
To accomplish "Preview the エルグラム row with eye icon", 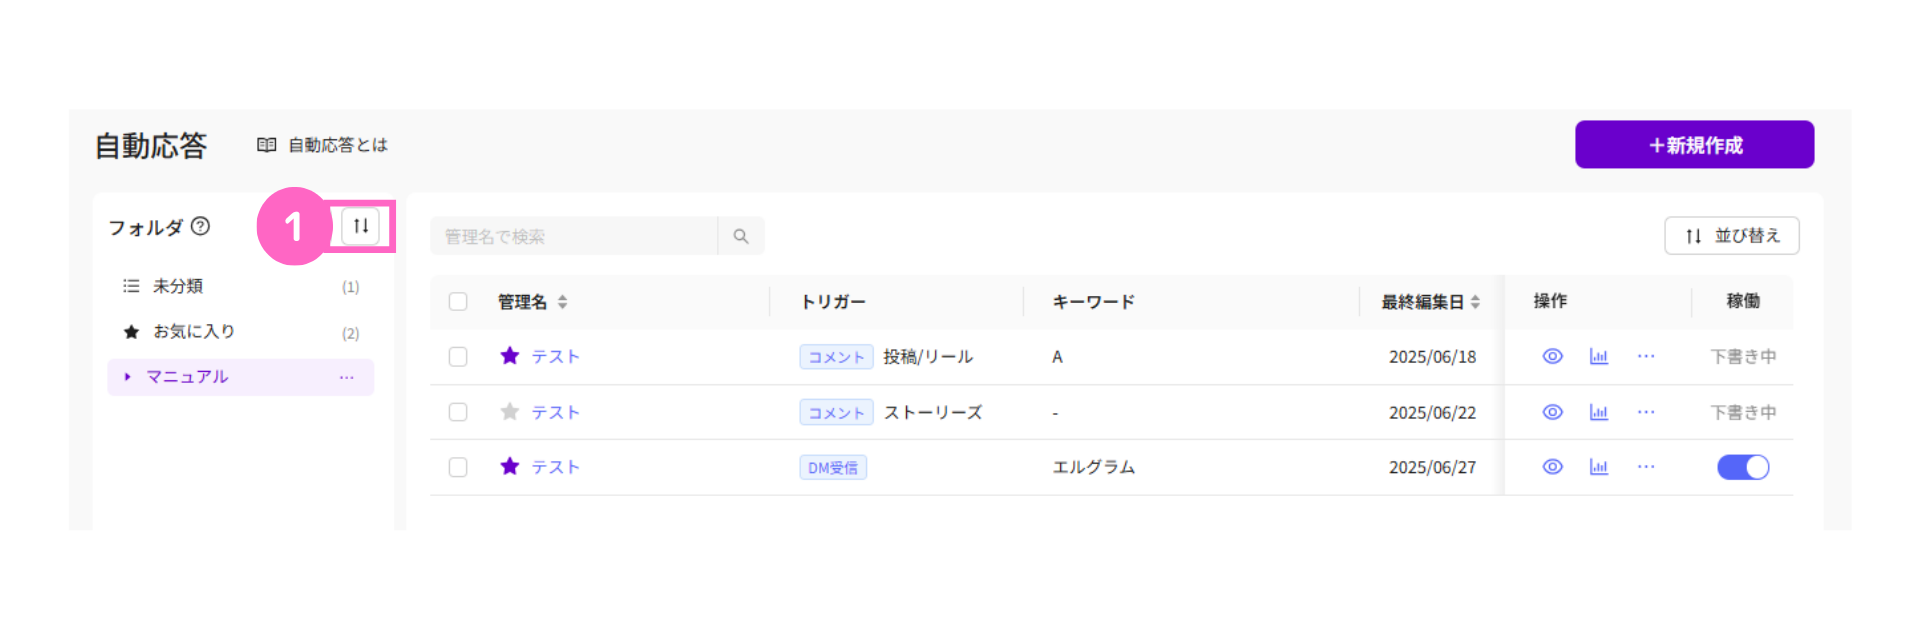I will click(x=1552, y=467).
